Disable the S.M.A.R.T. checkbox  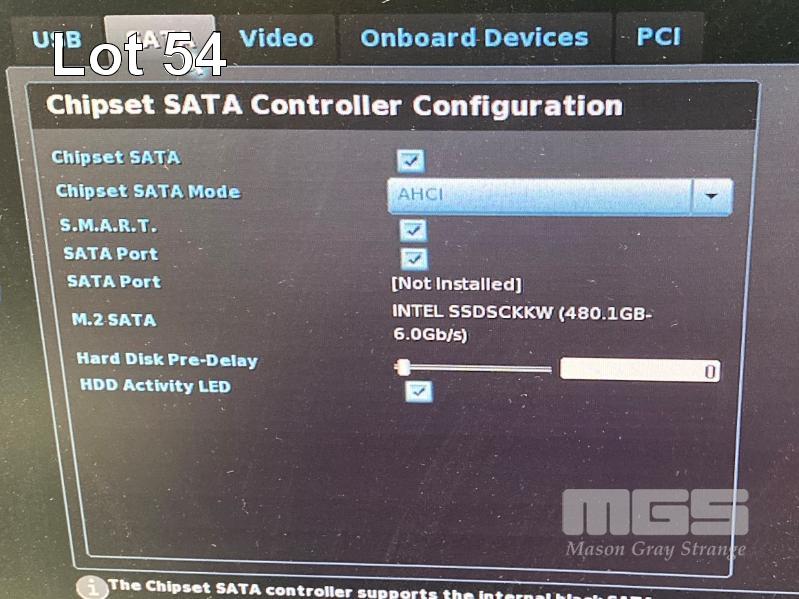[x=413, y=230]
